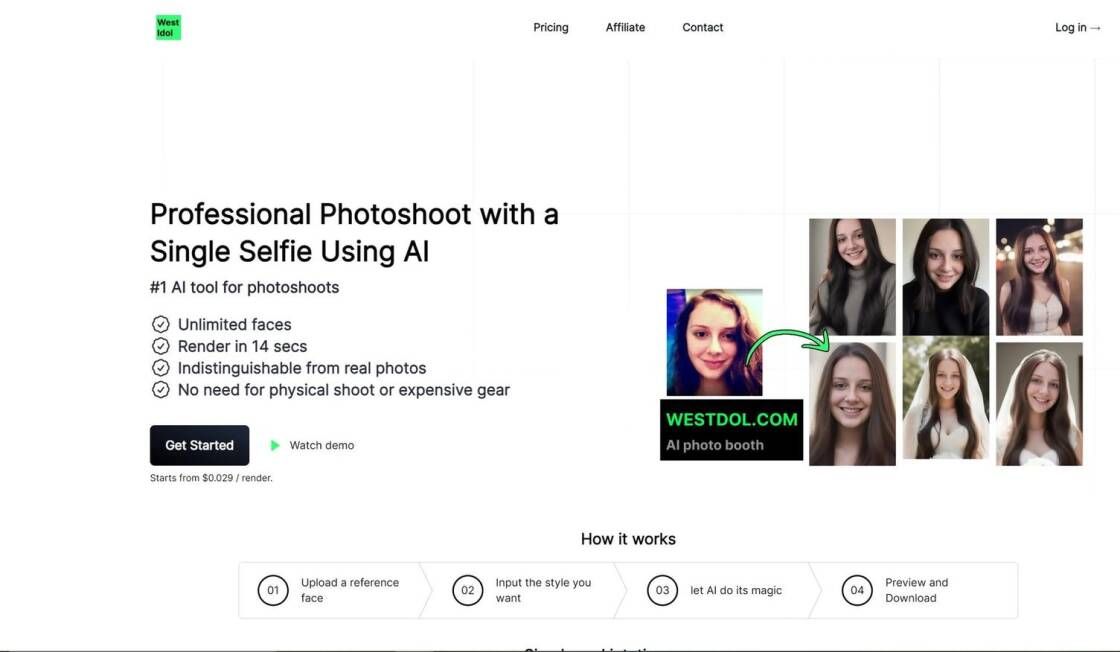The height and width of the screenshot is (652, 1120).
Task: Select the 01 step circle
Action: point(273,591)
